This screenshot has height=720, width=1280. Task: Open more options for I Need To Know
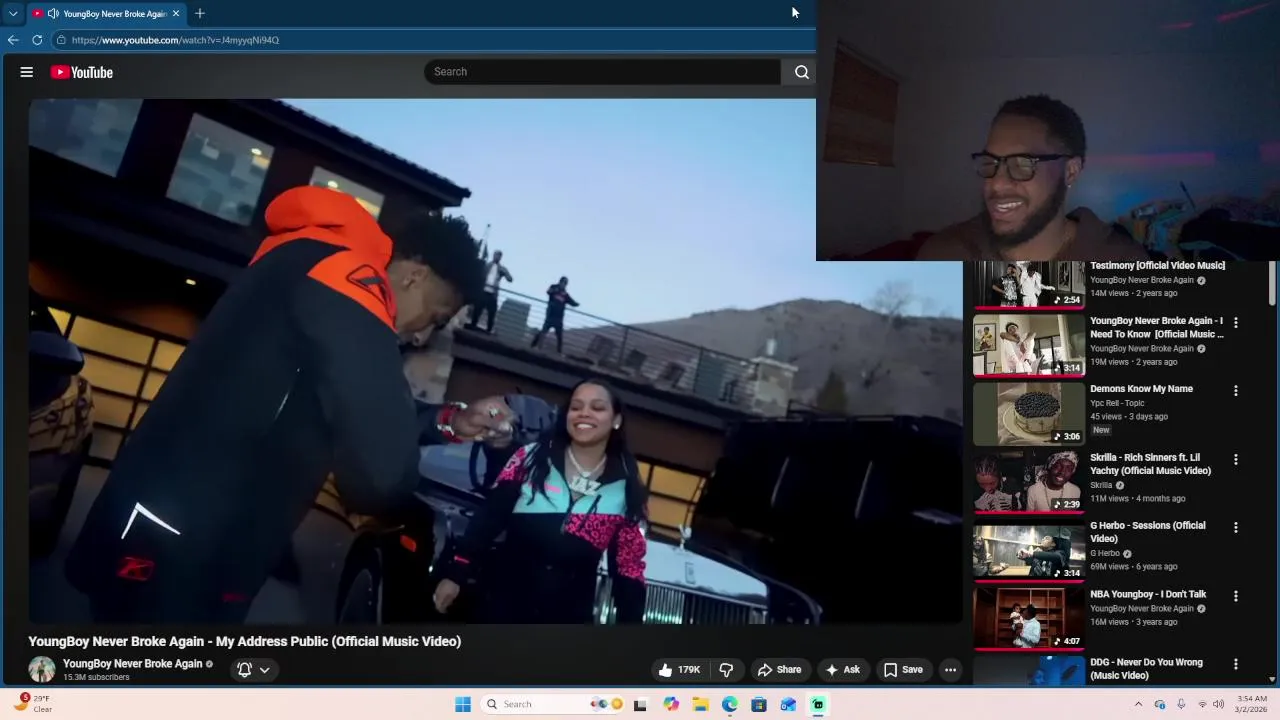pyautogui.click(x=1236, y=322)
